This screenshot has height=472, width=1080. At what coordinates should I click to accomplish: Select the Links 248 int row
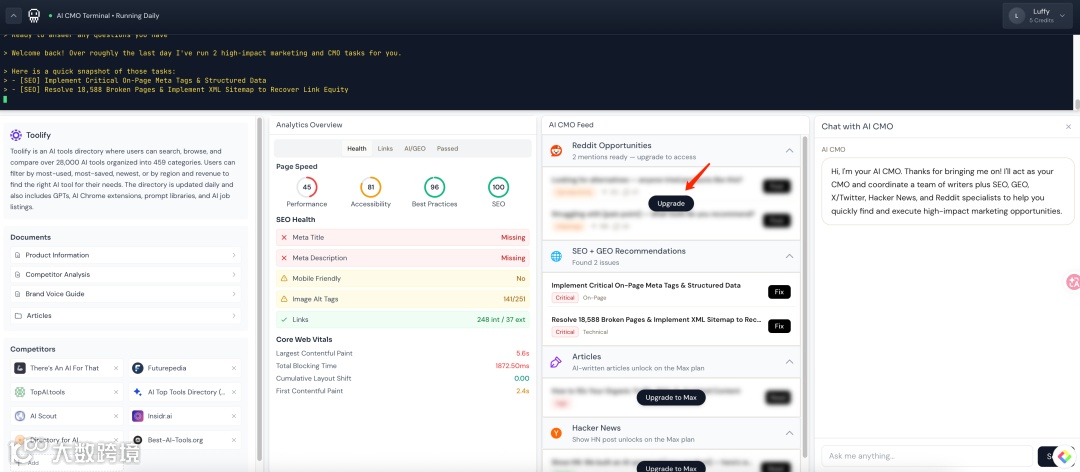pyautogui.click(x=402, y=320)
